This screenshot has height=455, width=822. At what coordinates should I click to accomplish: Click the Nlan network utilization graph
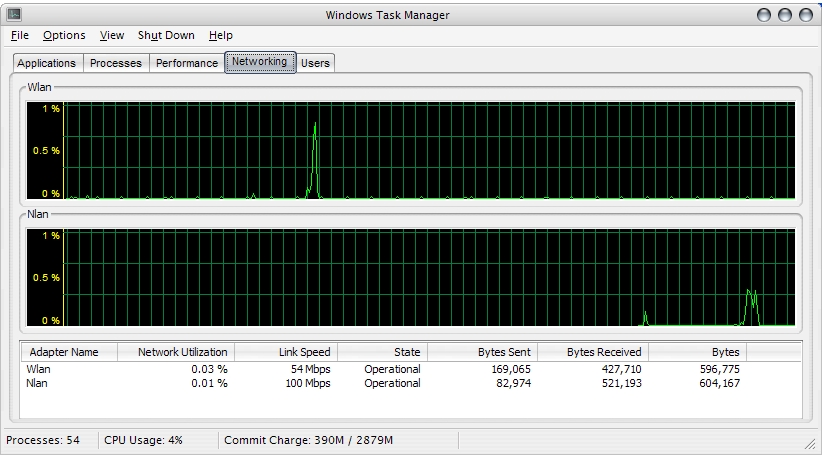coord(410,277)
